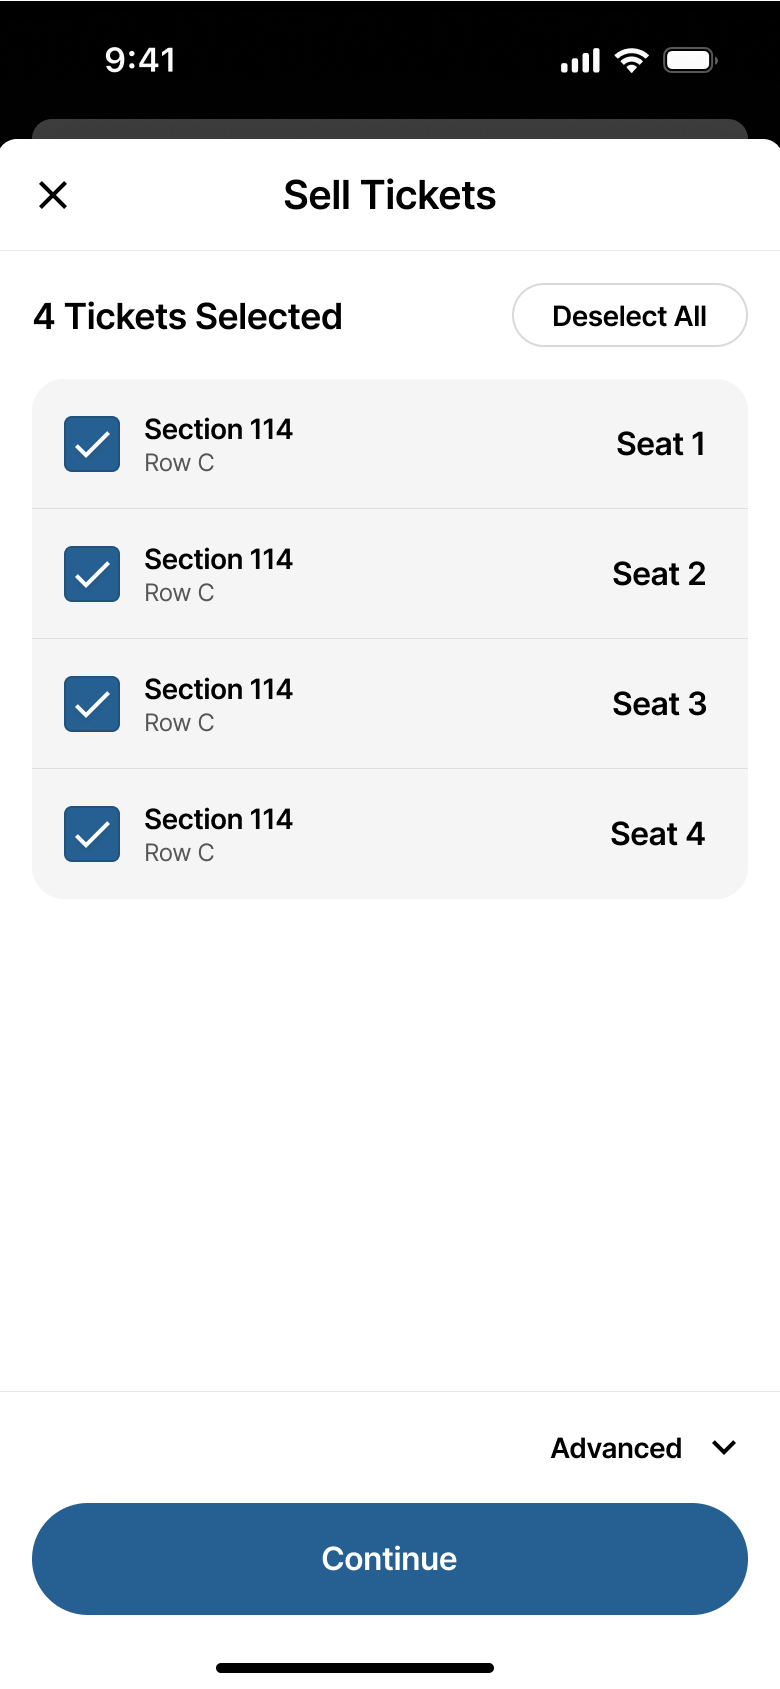Uncheck the Seat 2 ticket checkbox
780x1689 pixels.
92,574
